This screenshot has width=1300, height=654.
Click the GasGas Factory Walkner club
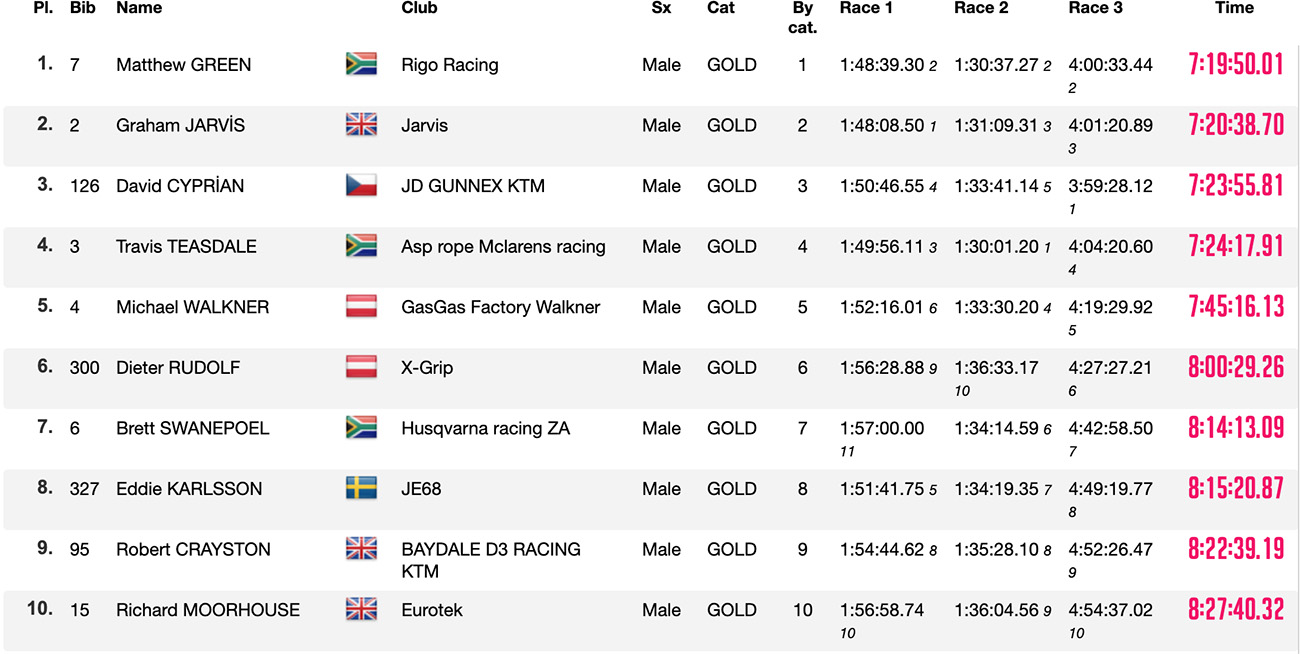pyautogui.click(x=501, y=308)
